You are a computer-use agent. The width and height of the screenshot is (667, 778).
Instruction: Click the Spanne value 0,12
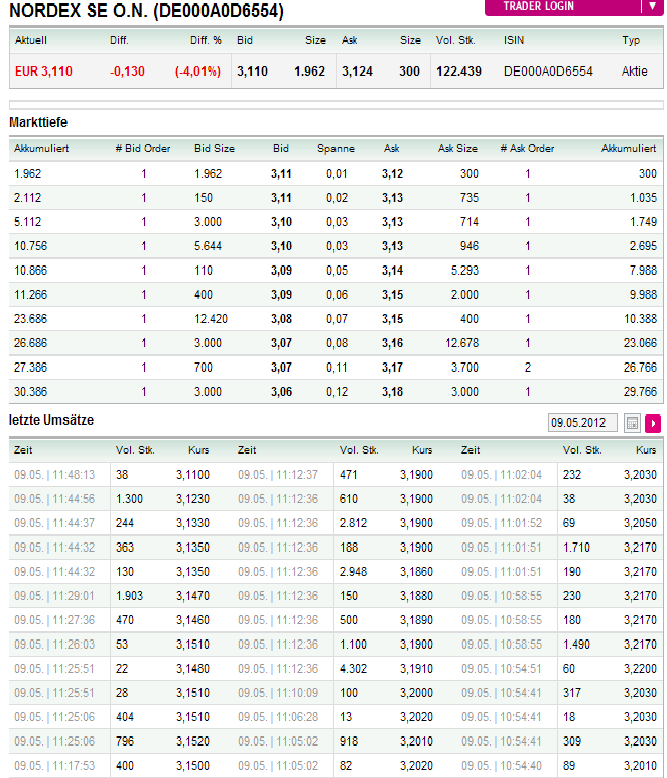336,392
